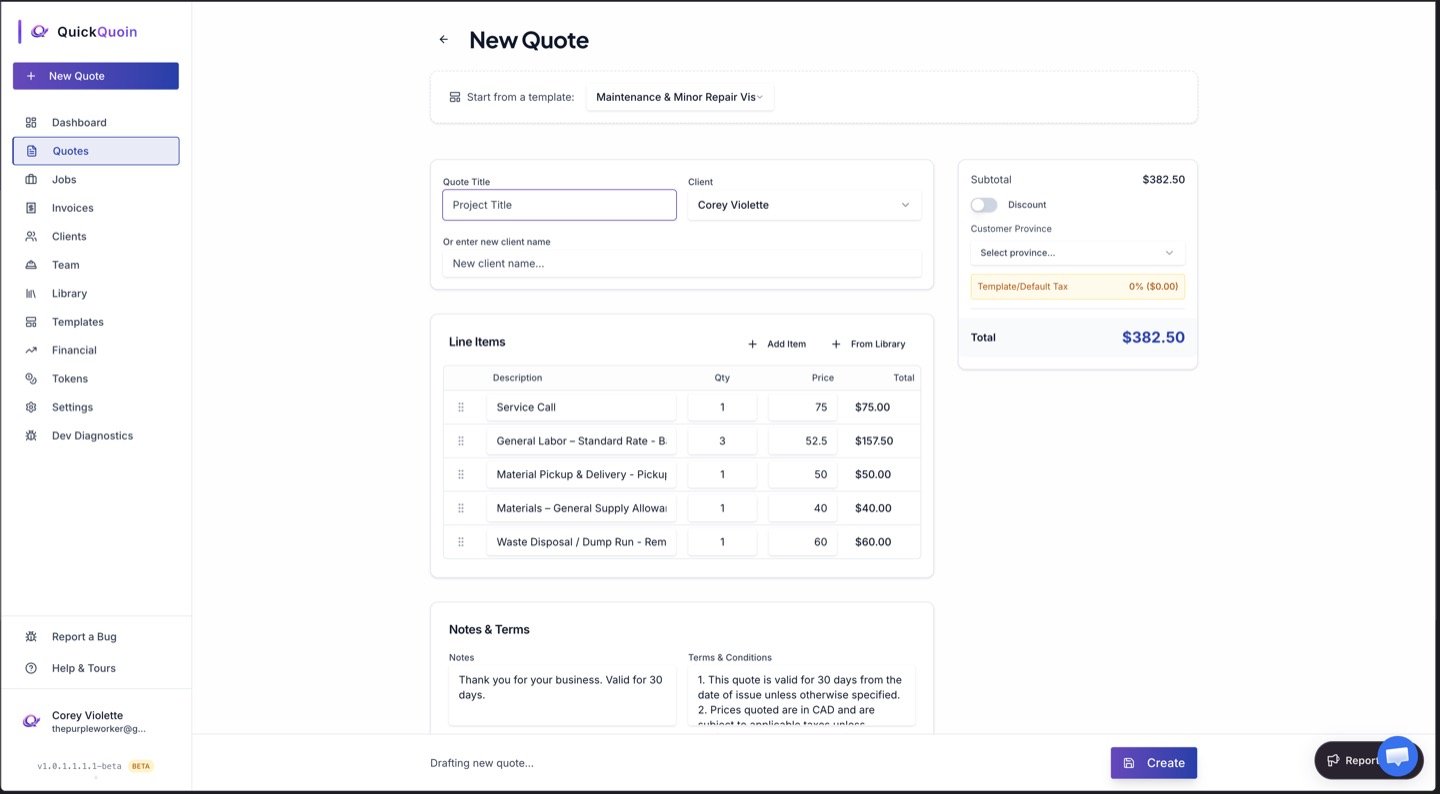Click the Notes text area
Viewport: 1440px width, 794px height.
pos(562,696)
